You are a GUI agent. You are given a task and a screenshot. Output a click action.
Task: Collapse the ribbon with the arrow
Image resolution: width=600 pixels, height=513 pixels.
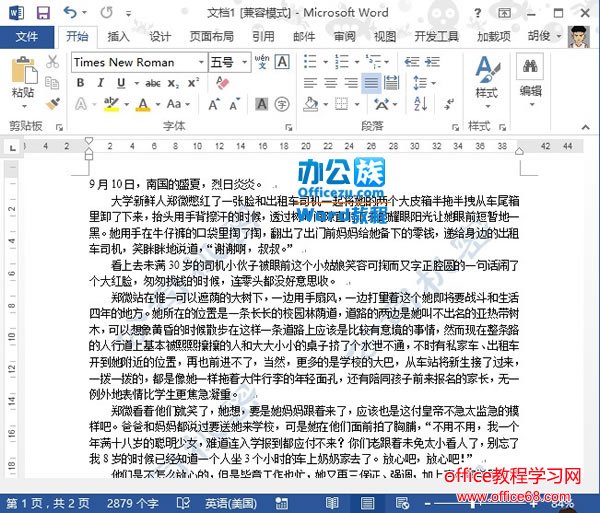coord(585,127)
